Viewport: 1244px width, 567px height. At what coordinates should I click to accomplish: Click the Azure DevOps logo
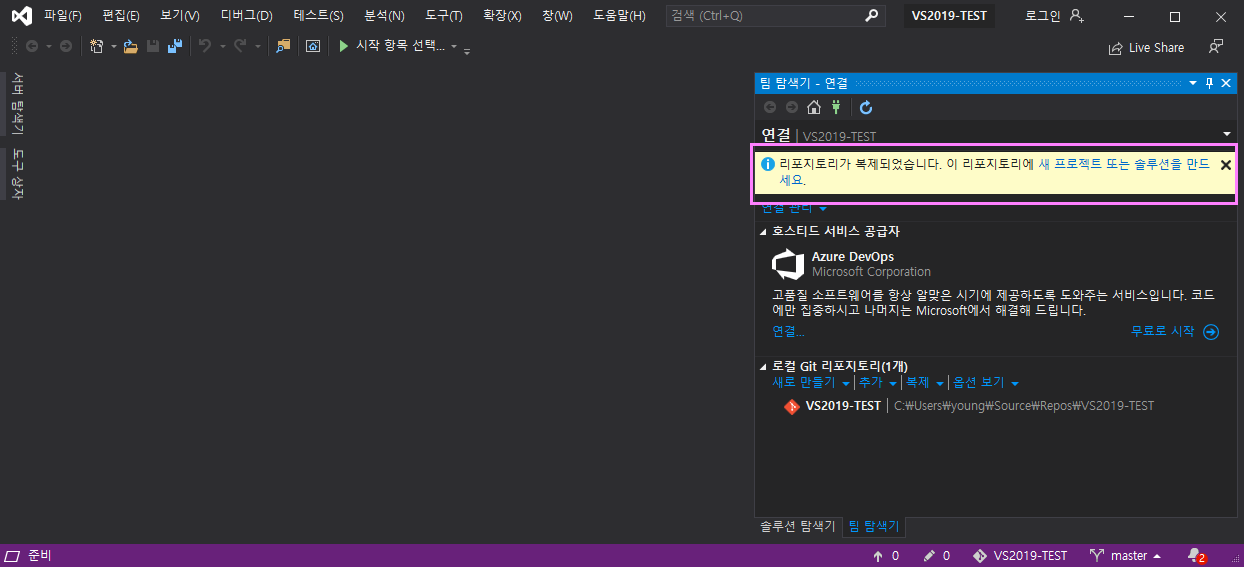click(788, 265)
